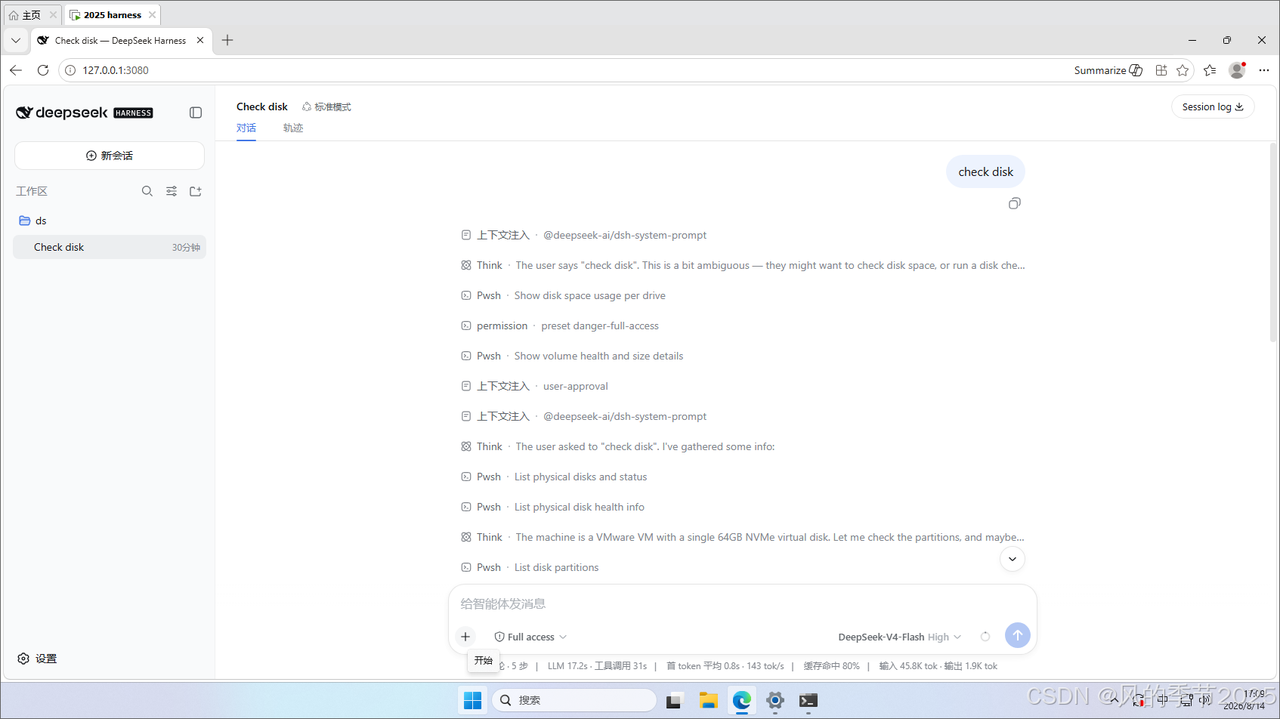
Task: Copy the 'check disk' message
Action: [1015, 204]
